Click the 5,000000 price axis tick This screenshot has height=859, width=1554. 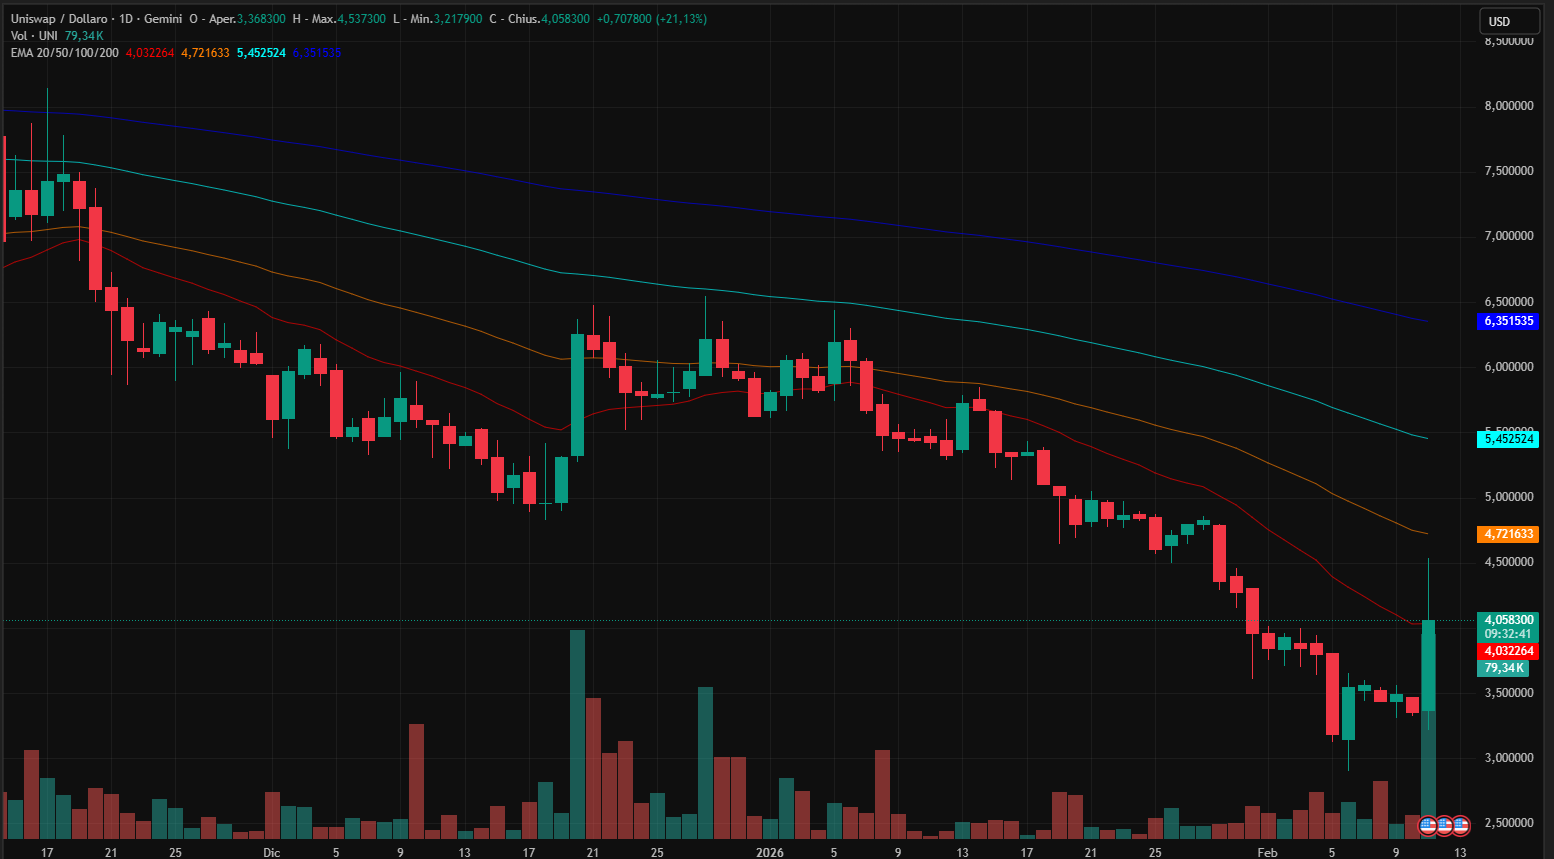click(x=1508, y=497)
